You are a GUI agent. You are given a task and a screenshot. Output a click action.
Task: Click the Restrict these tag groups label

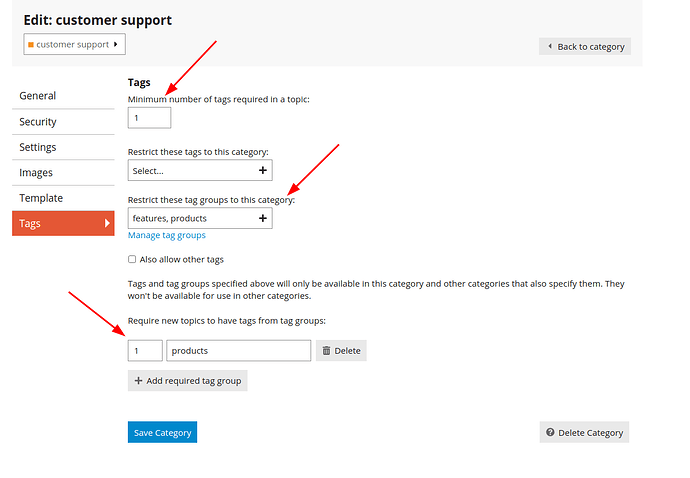click(211, 200)
